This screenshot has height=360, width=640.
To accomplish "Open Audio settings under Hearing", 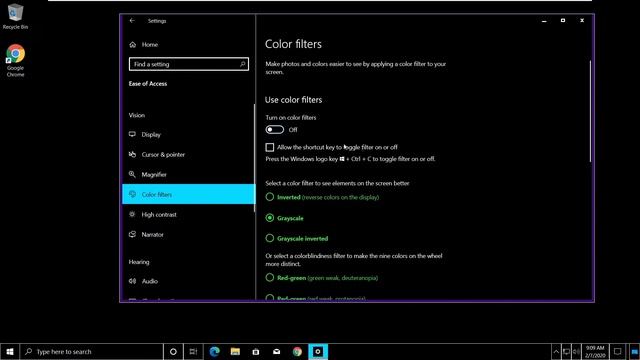I will click(189, 281).
